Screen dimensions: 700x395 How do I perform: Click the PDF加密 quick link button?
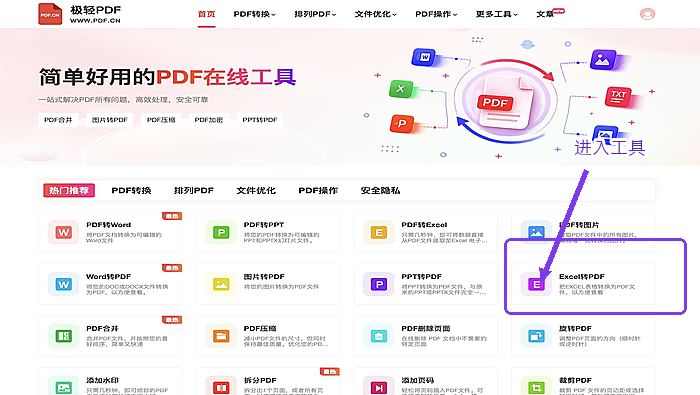pyautogui.click(x=209, y=120)
